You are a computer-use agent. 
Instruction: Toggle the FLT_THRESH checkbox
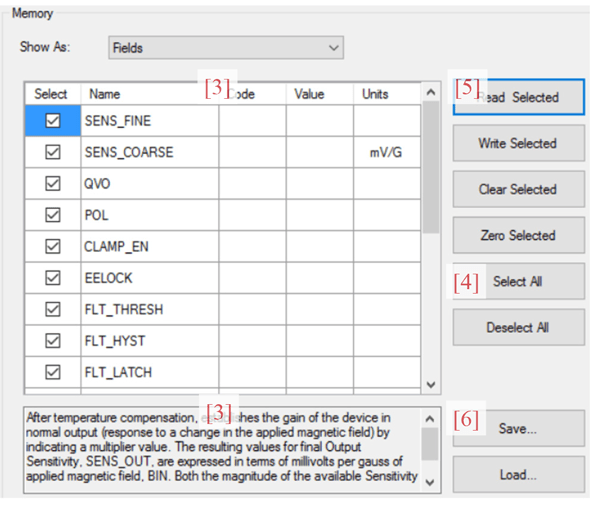coord(53,309)
